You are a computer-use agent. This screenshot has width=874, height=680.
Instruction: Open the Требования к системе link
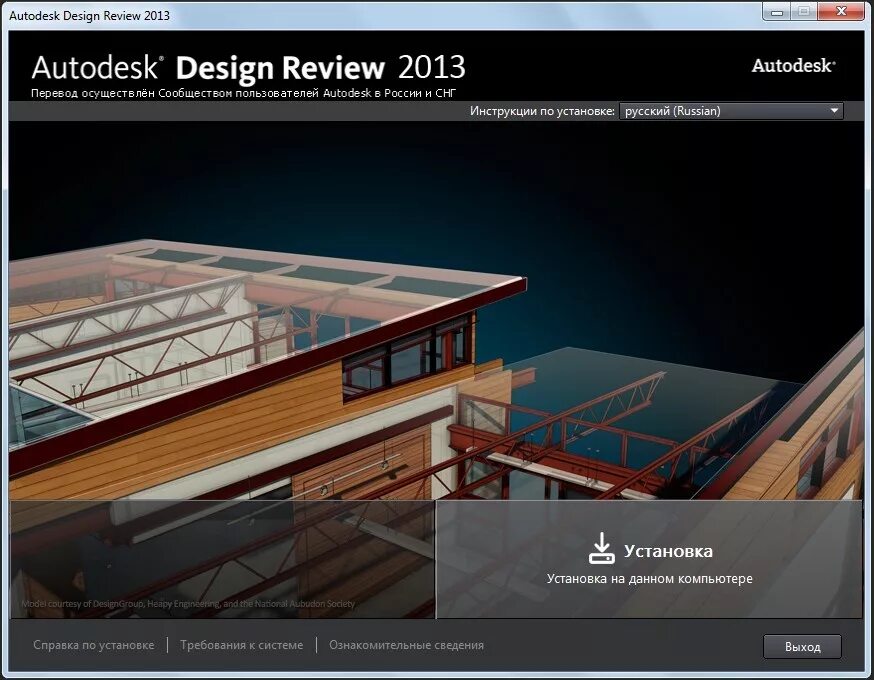[x=241, y=645]
